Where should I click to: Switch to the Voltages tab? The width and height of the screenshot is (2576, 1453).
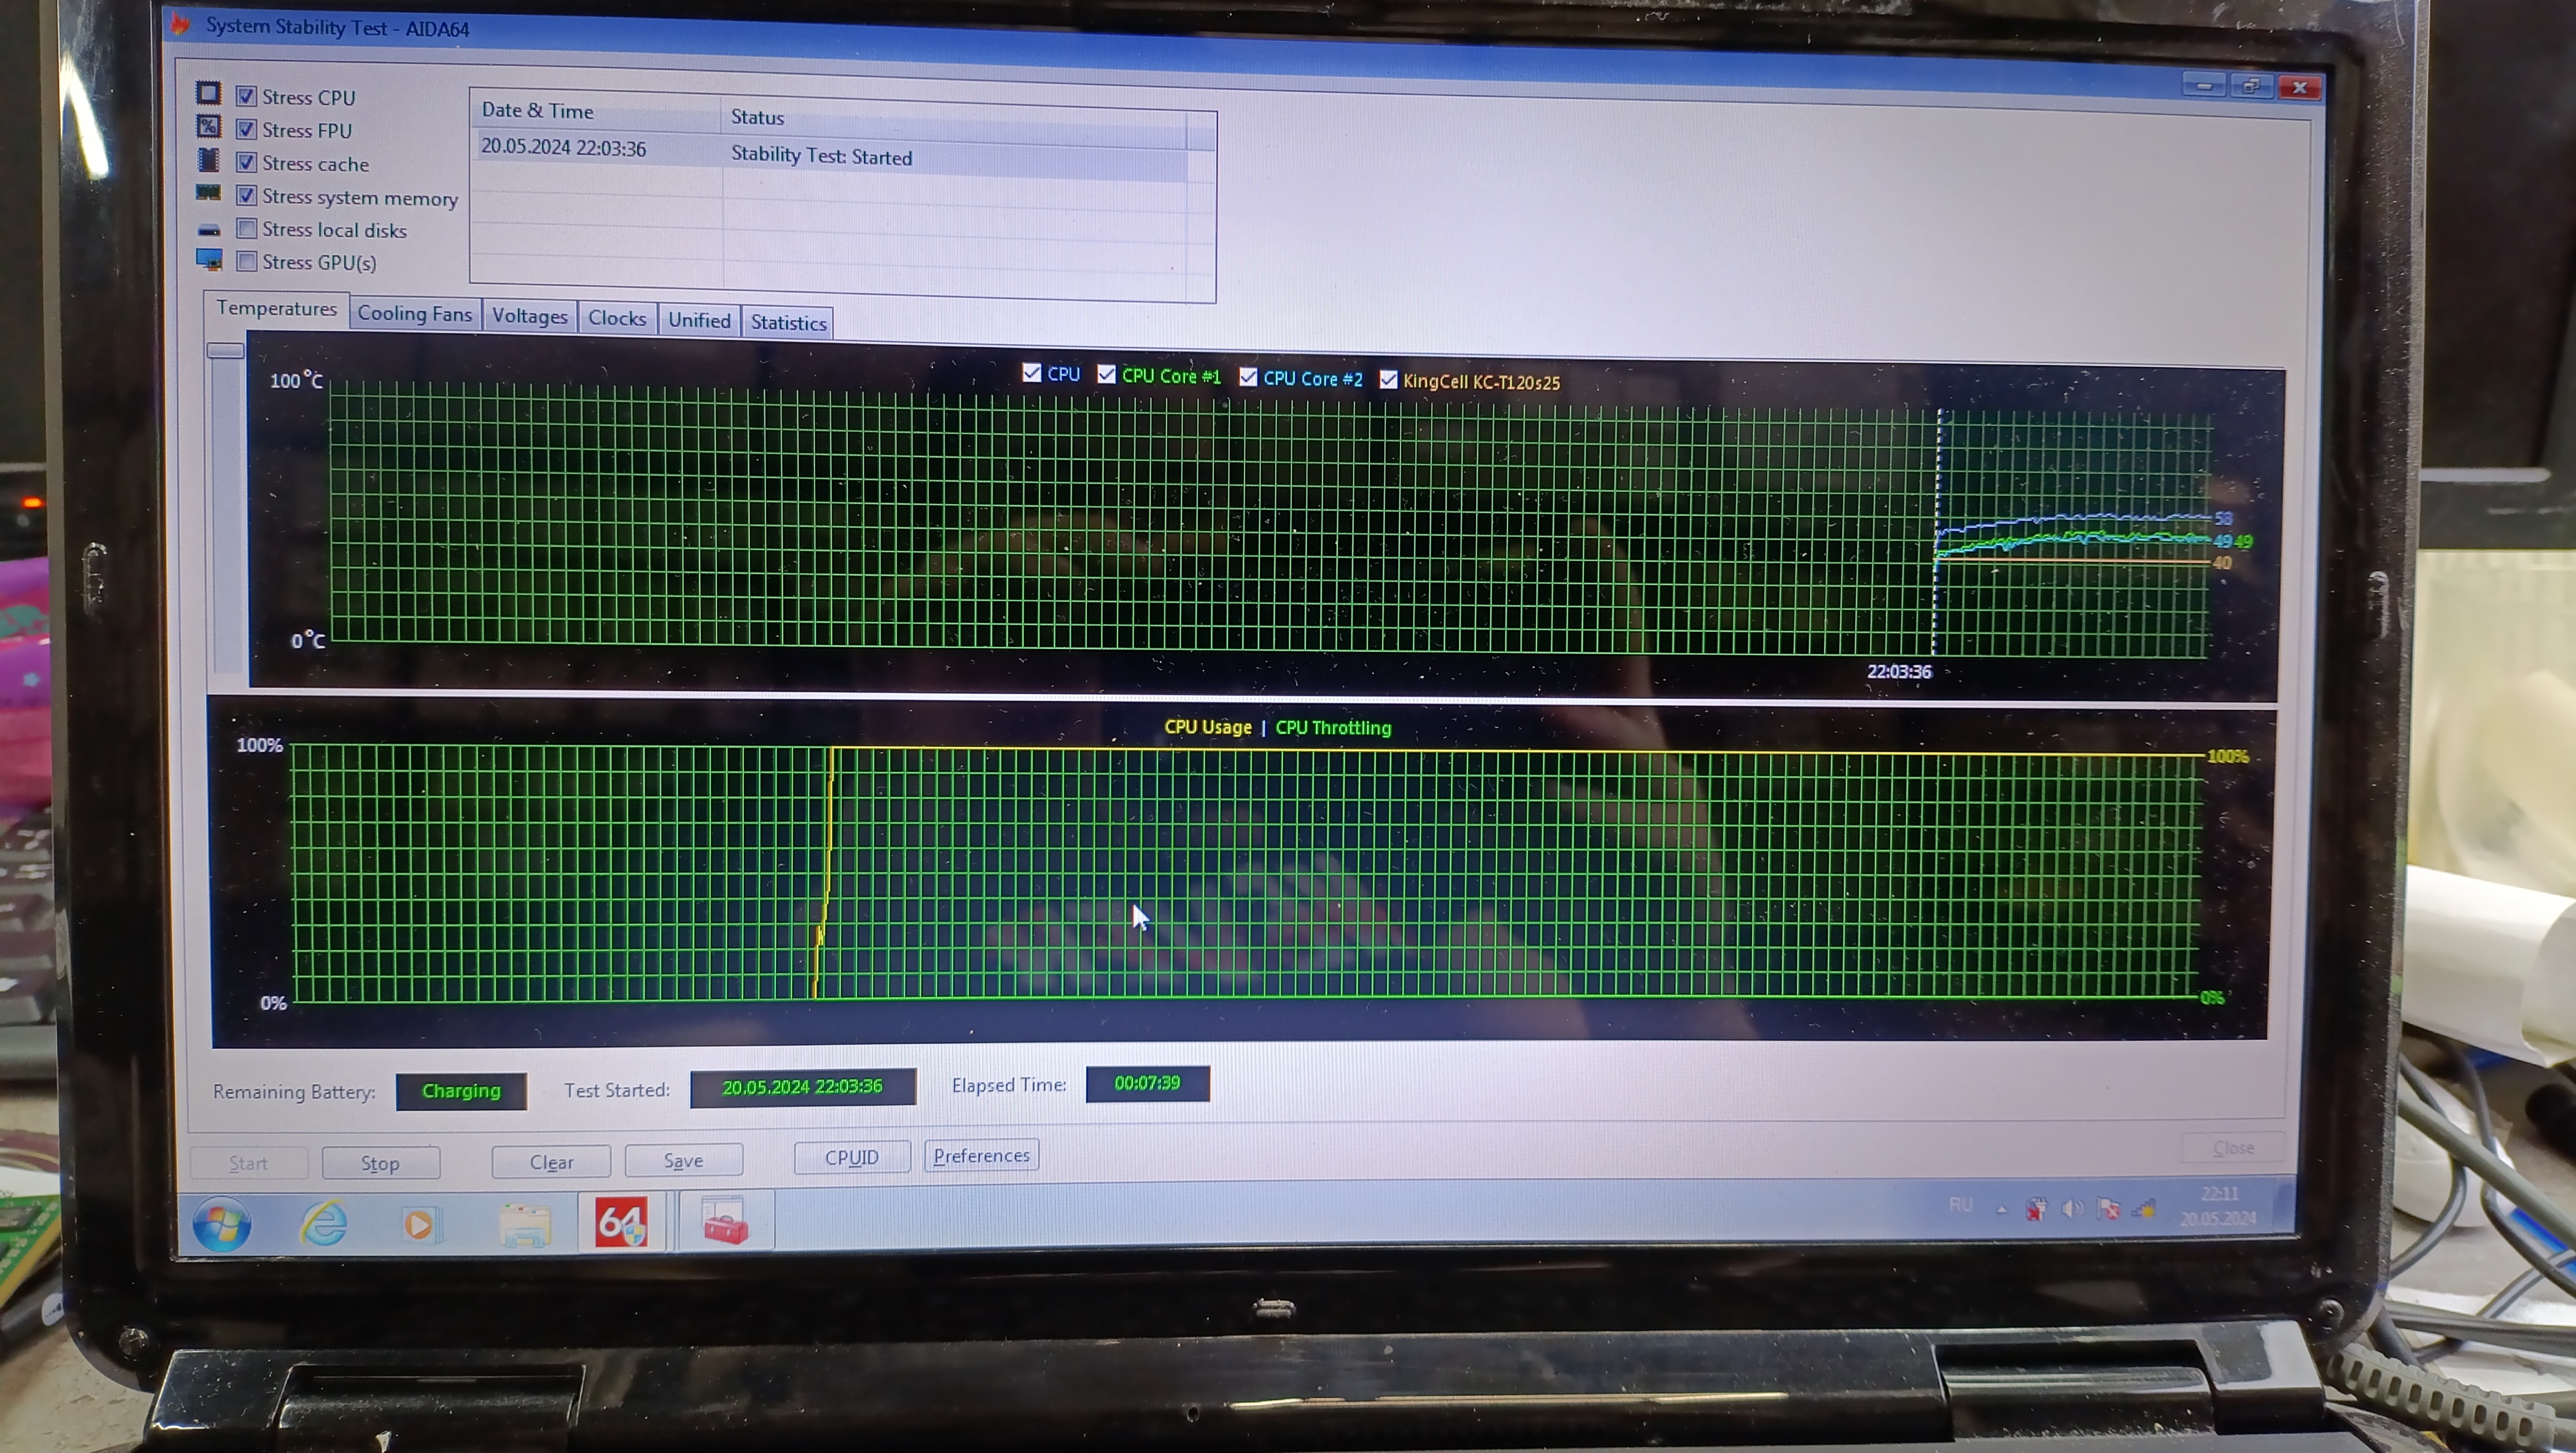click(529, 316)
